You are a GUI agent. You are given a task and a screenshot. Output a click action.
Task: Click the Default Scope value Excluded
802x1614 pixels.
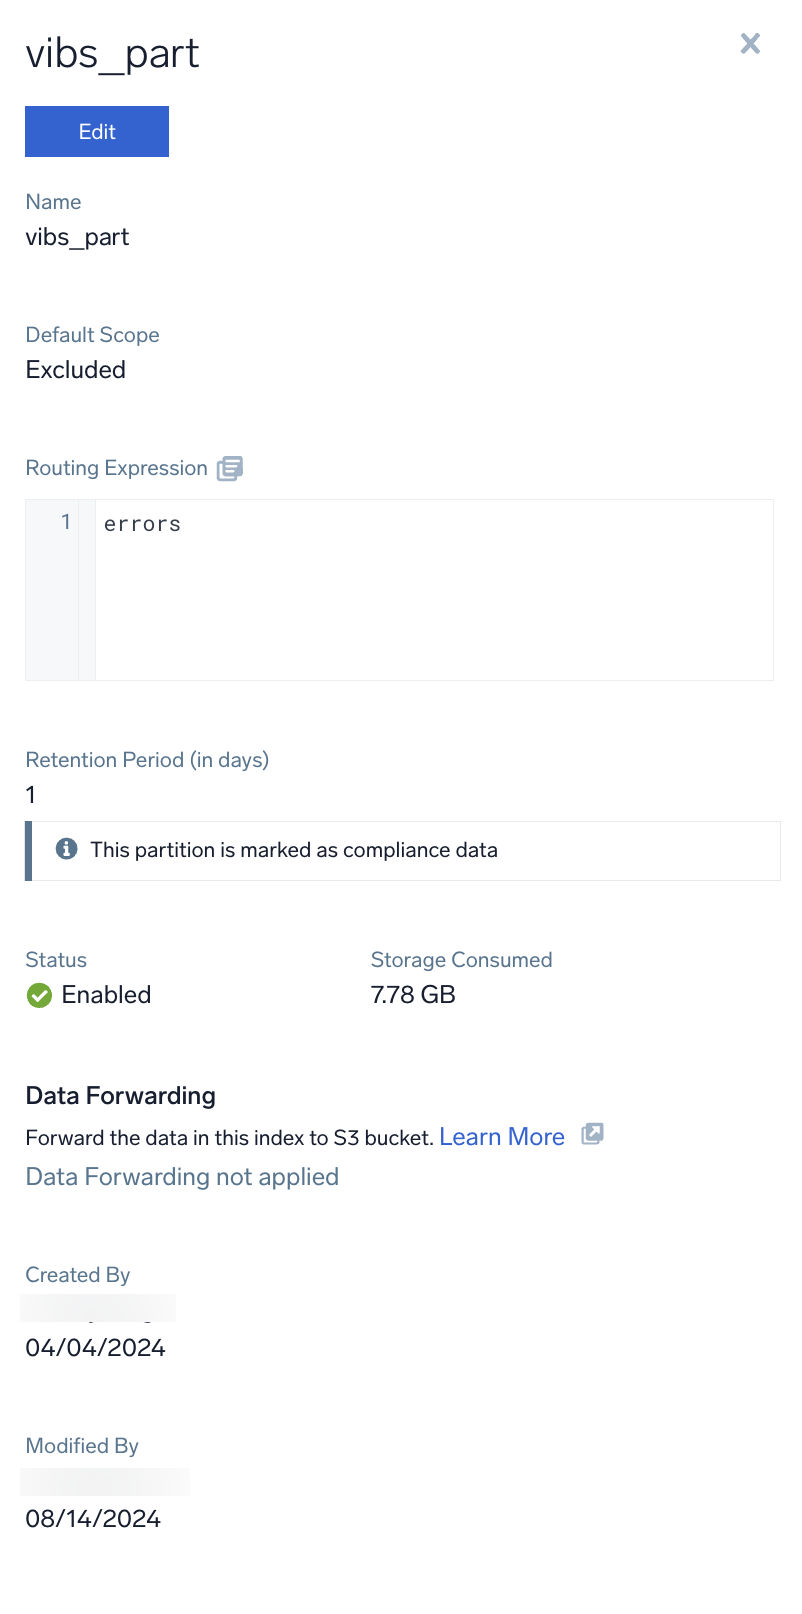(x=76, y=370)
